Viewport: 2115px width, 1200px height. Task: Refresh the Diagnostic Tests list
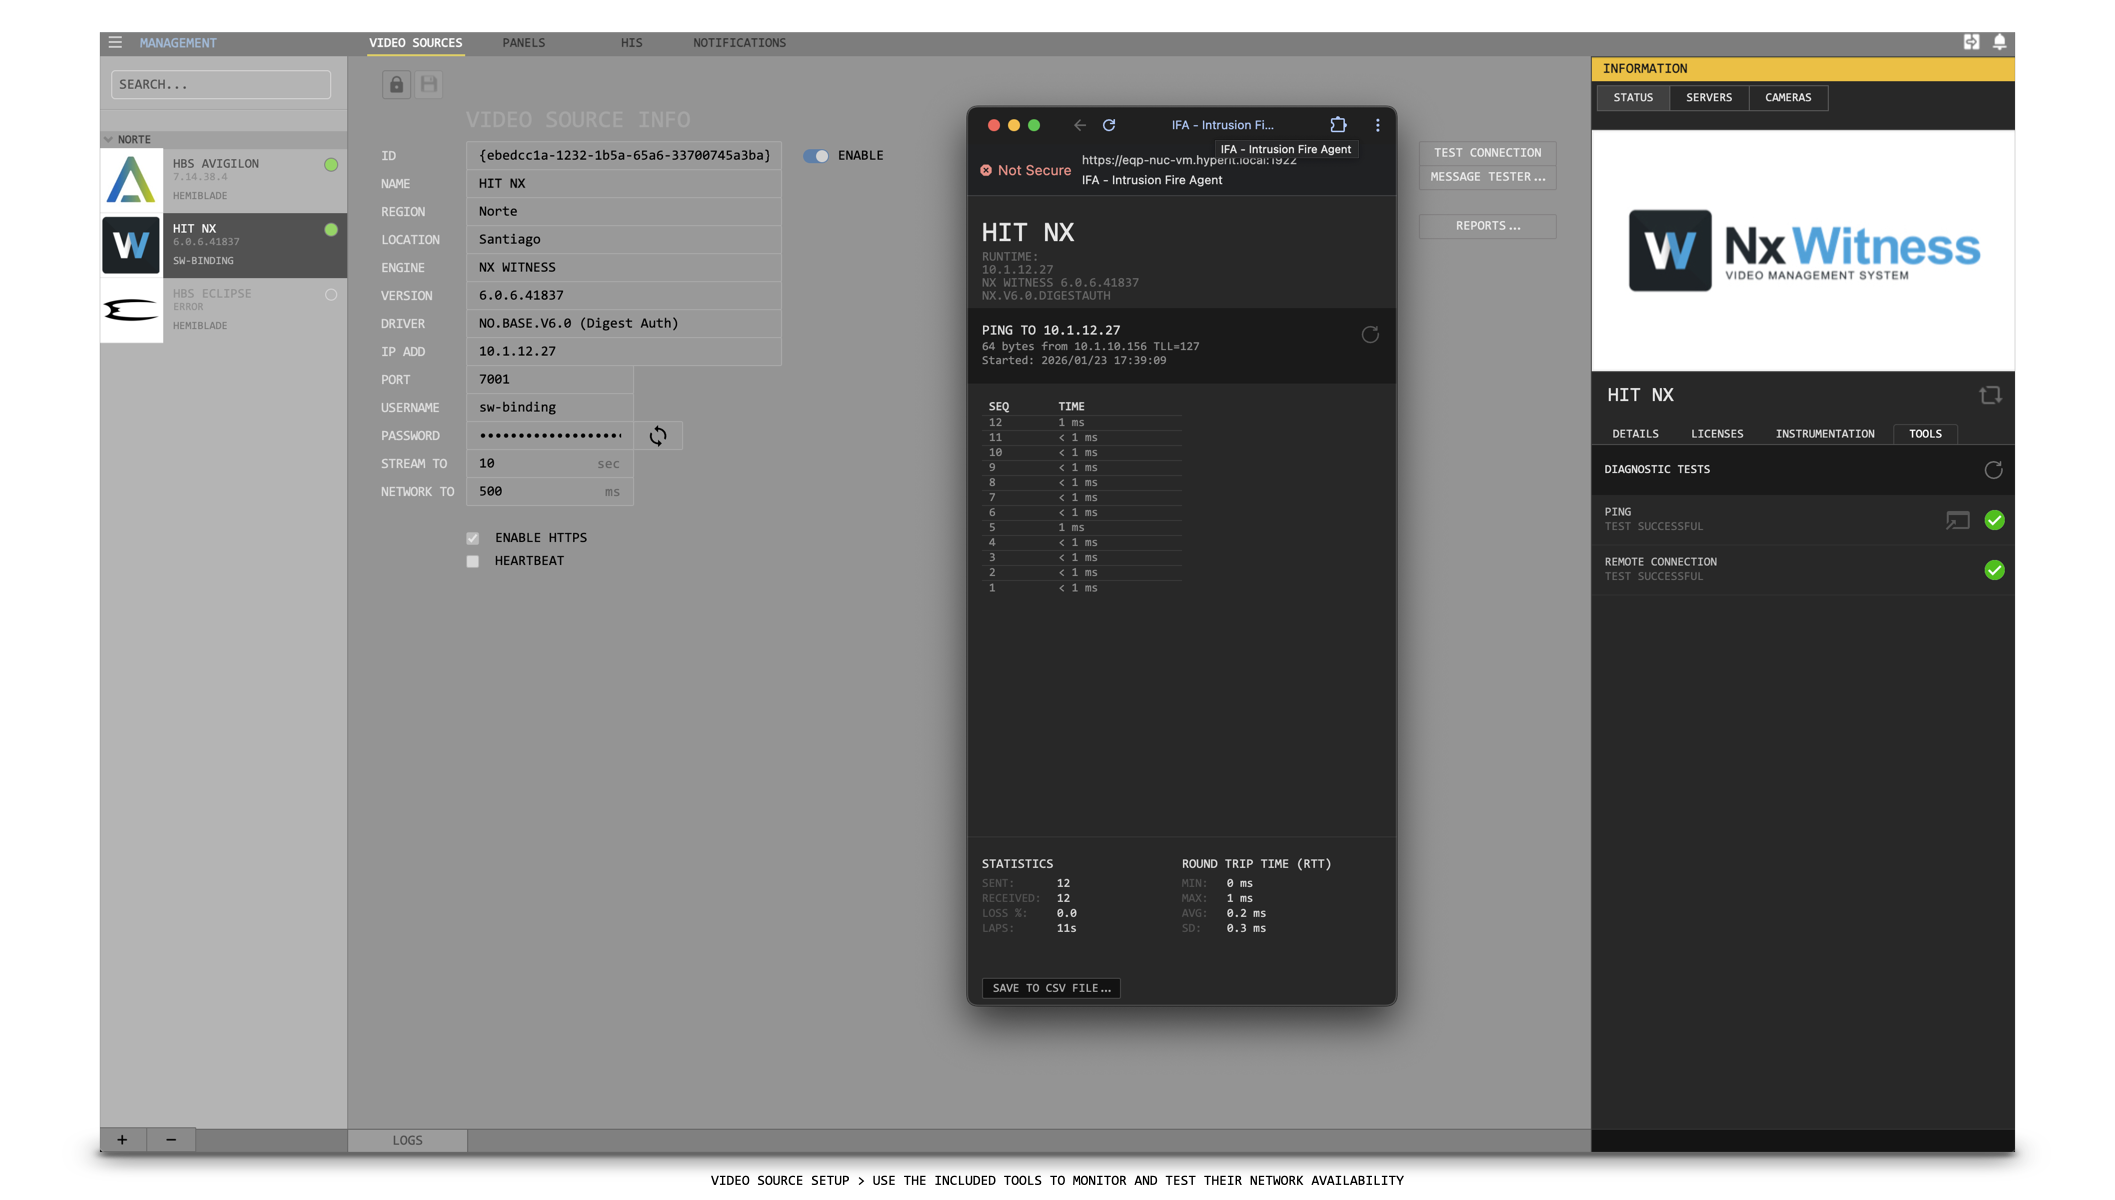coord(1993,470)
